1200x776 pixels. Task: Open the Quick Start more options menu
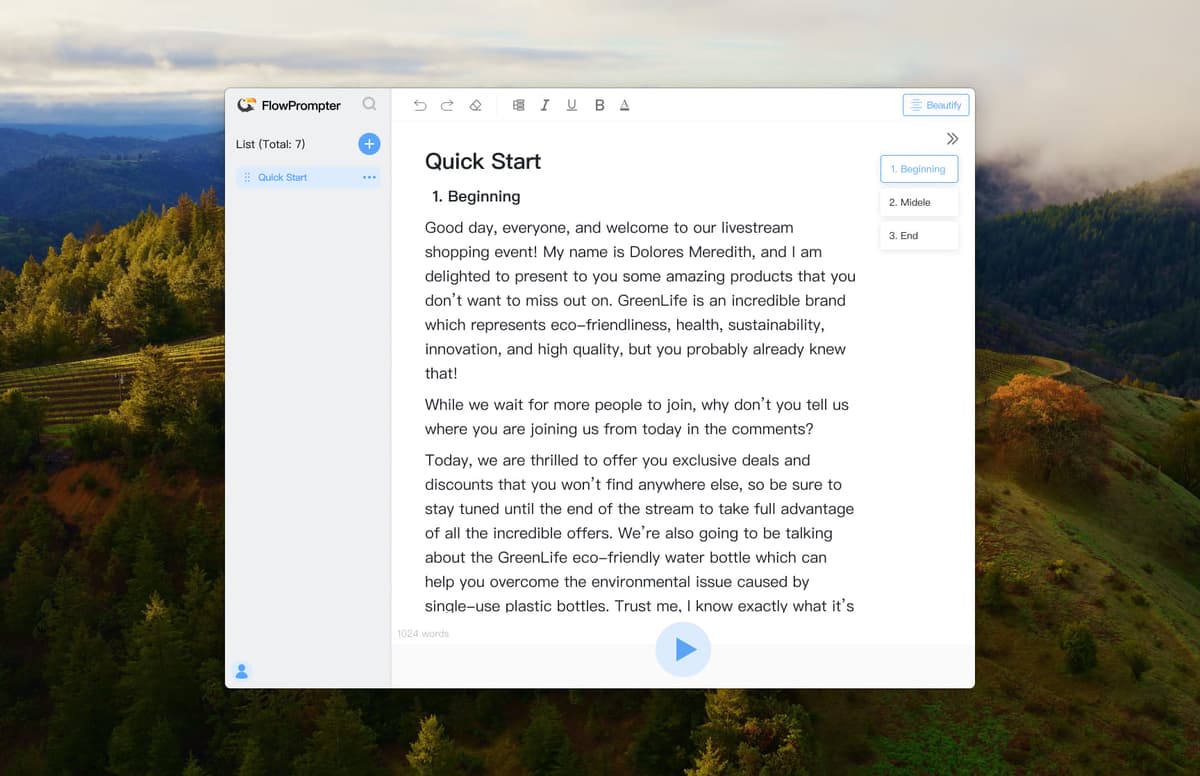coord(368,177)
